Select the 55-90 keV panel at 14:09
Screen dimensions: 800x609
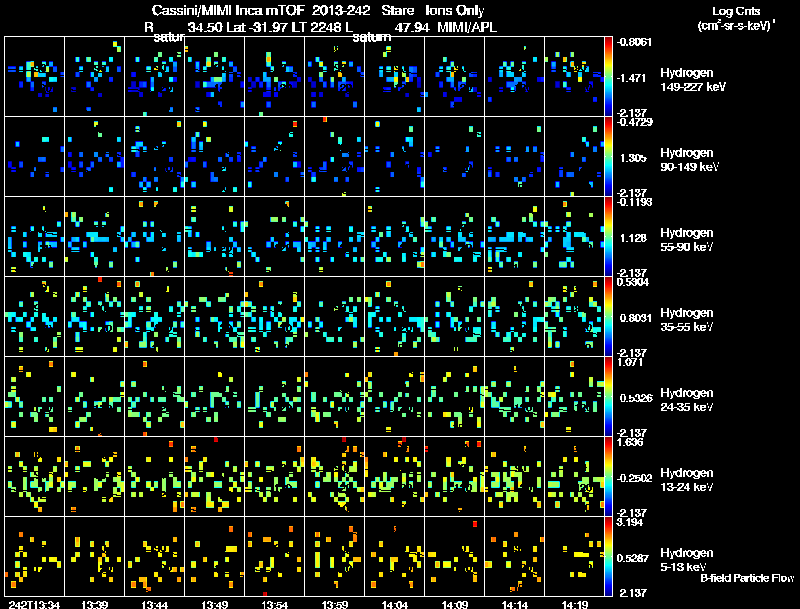pos(455,237)
